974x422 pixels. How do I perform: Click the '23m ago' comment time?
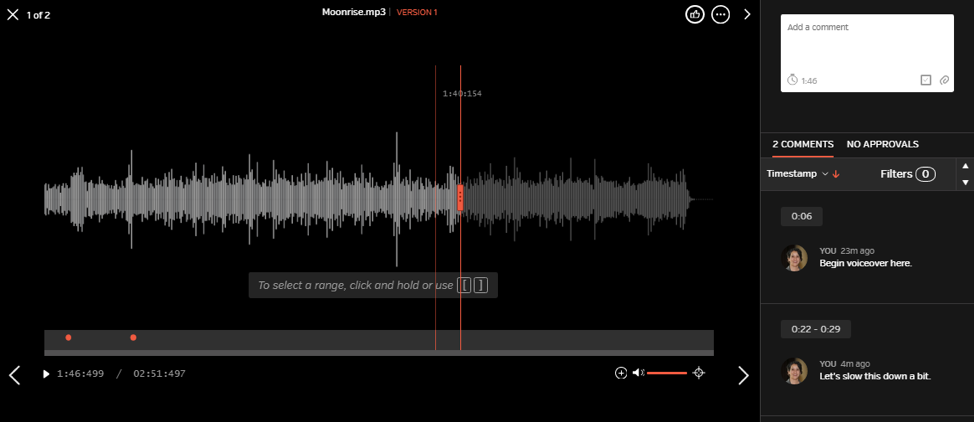(x=857, y=251)
